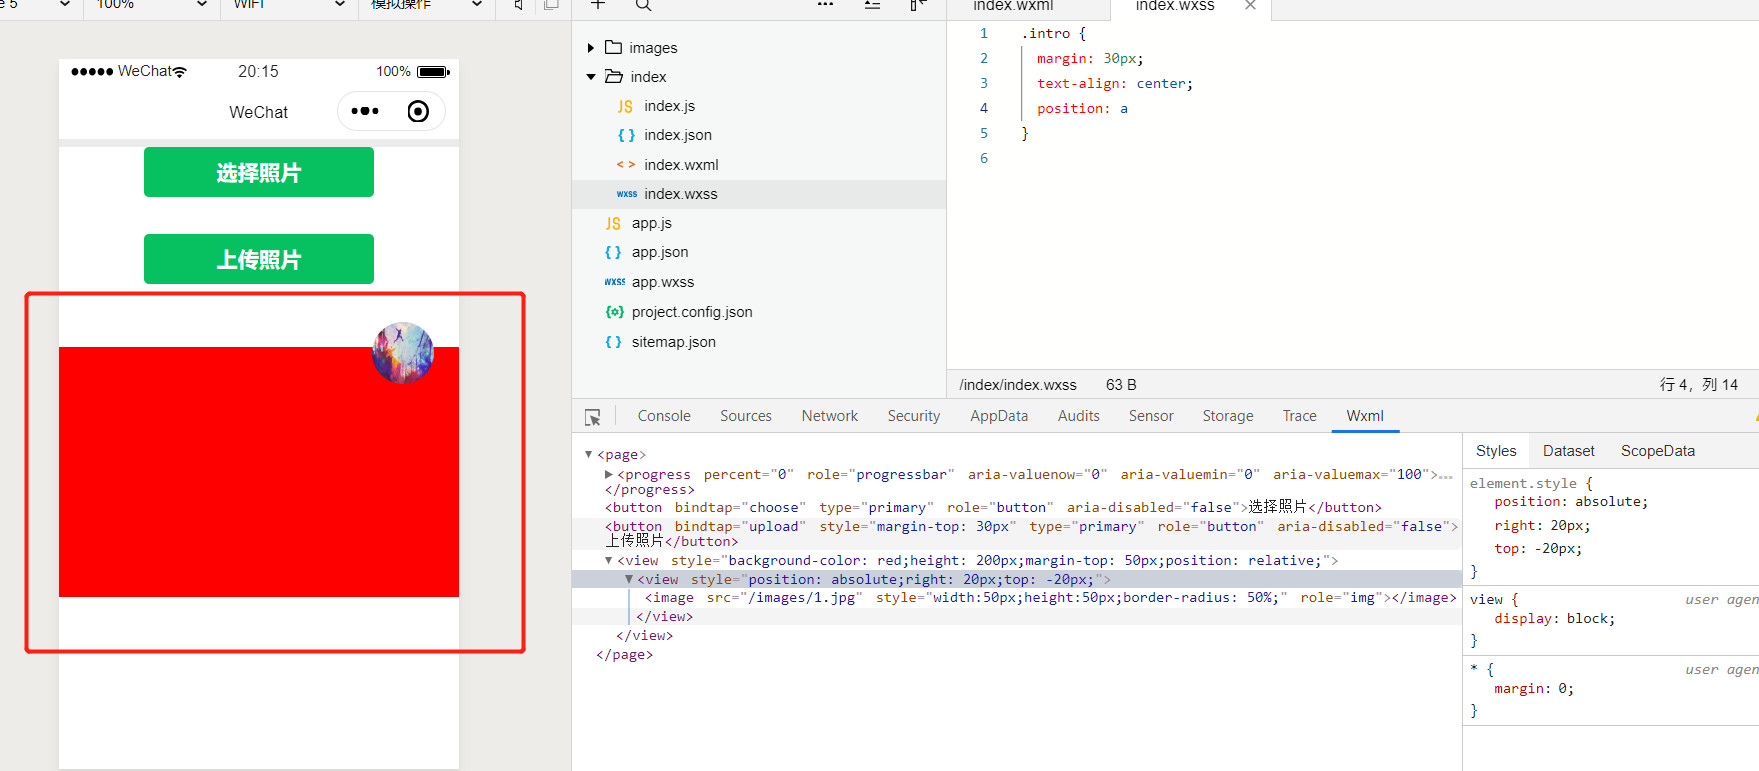Open app.js in the file tree

tap(652, 223)
